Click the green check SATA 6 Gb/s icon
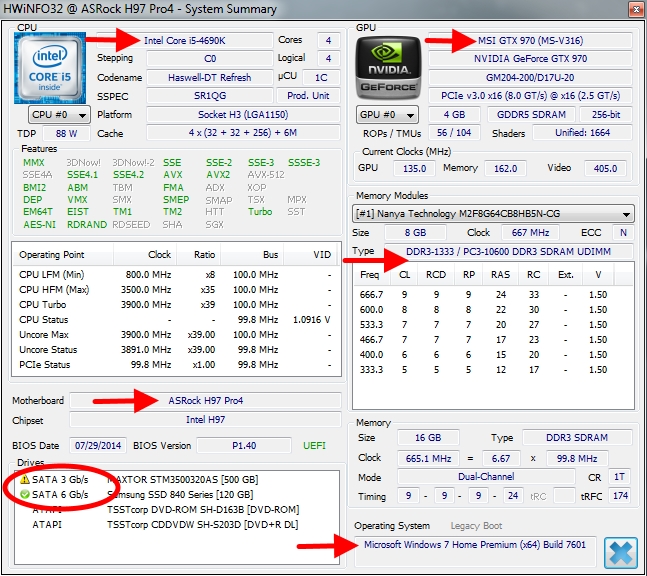 tap(25, 494)
